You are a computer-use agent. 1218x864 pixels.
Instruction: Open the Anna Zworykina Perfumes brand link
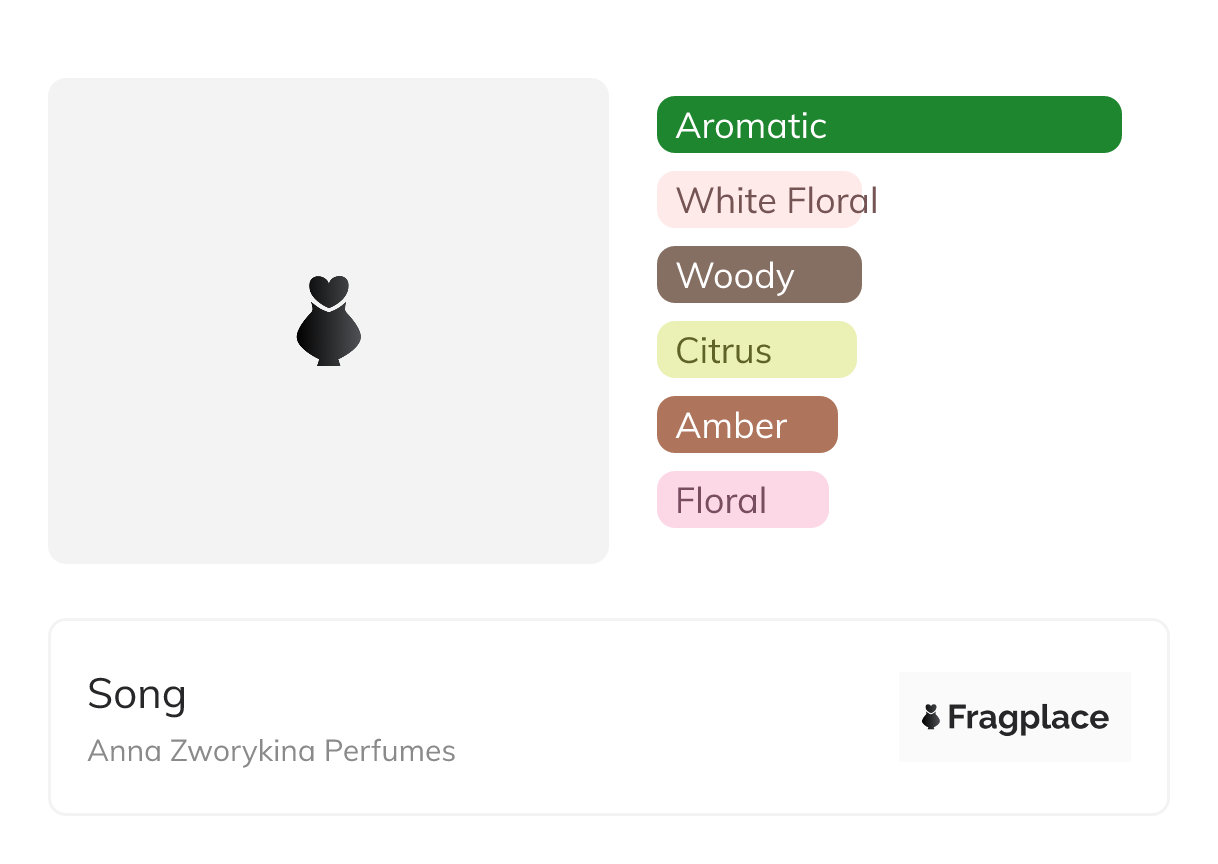coord(271,751)
